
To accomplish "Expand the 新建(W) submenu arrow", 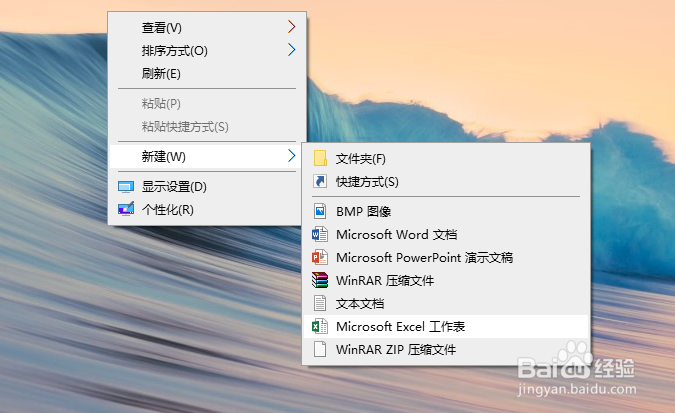I will click(291, 155).
